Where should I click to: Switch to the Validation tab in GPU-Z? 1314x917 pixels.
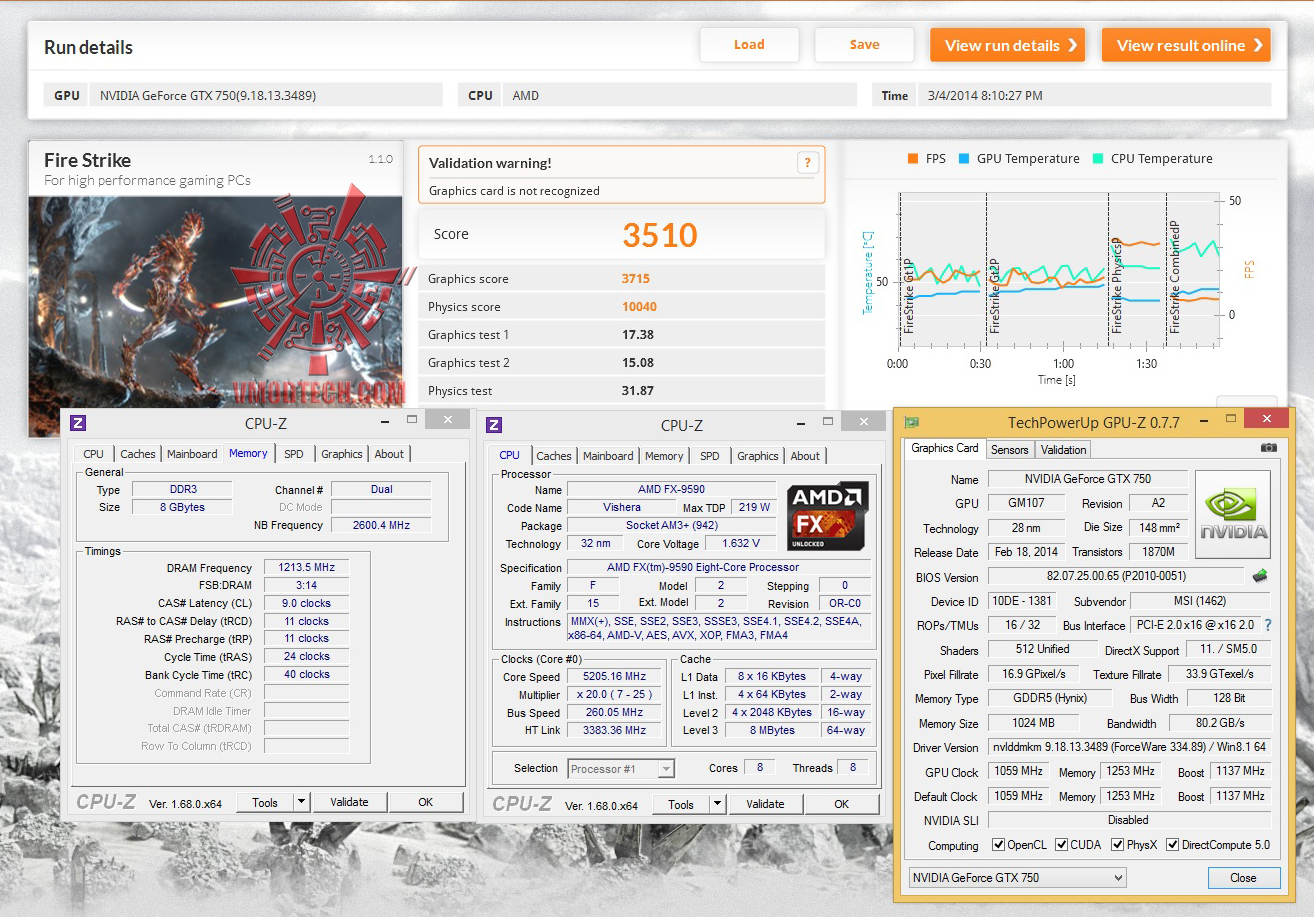point(1063,450)
